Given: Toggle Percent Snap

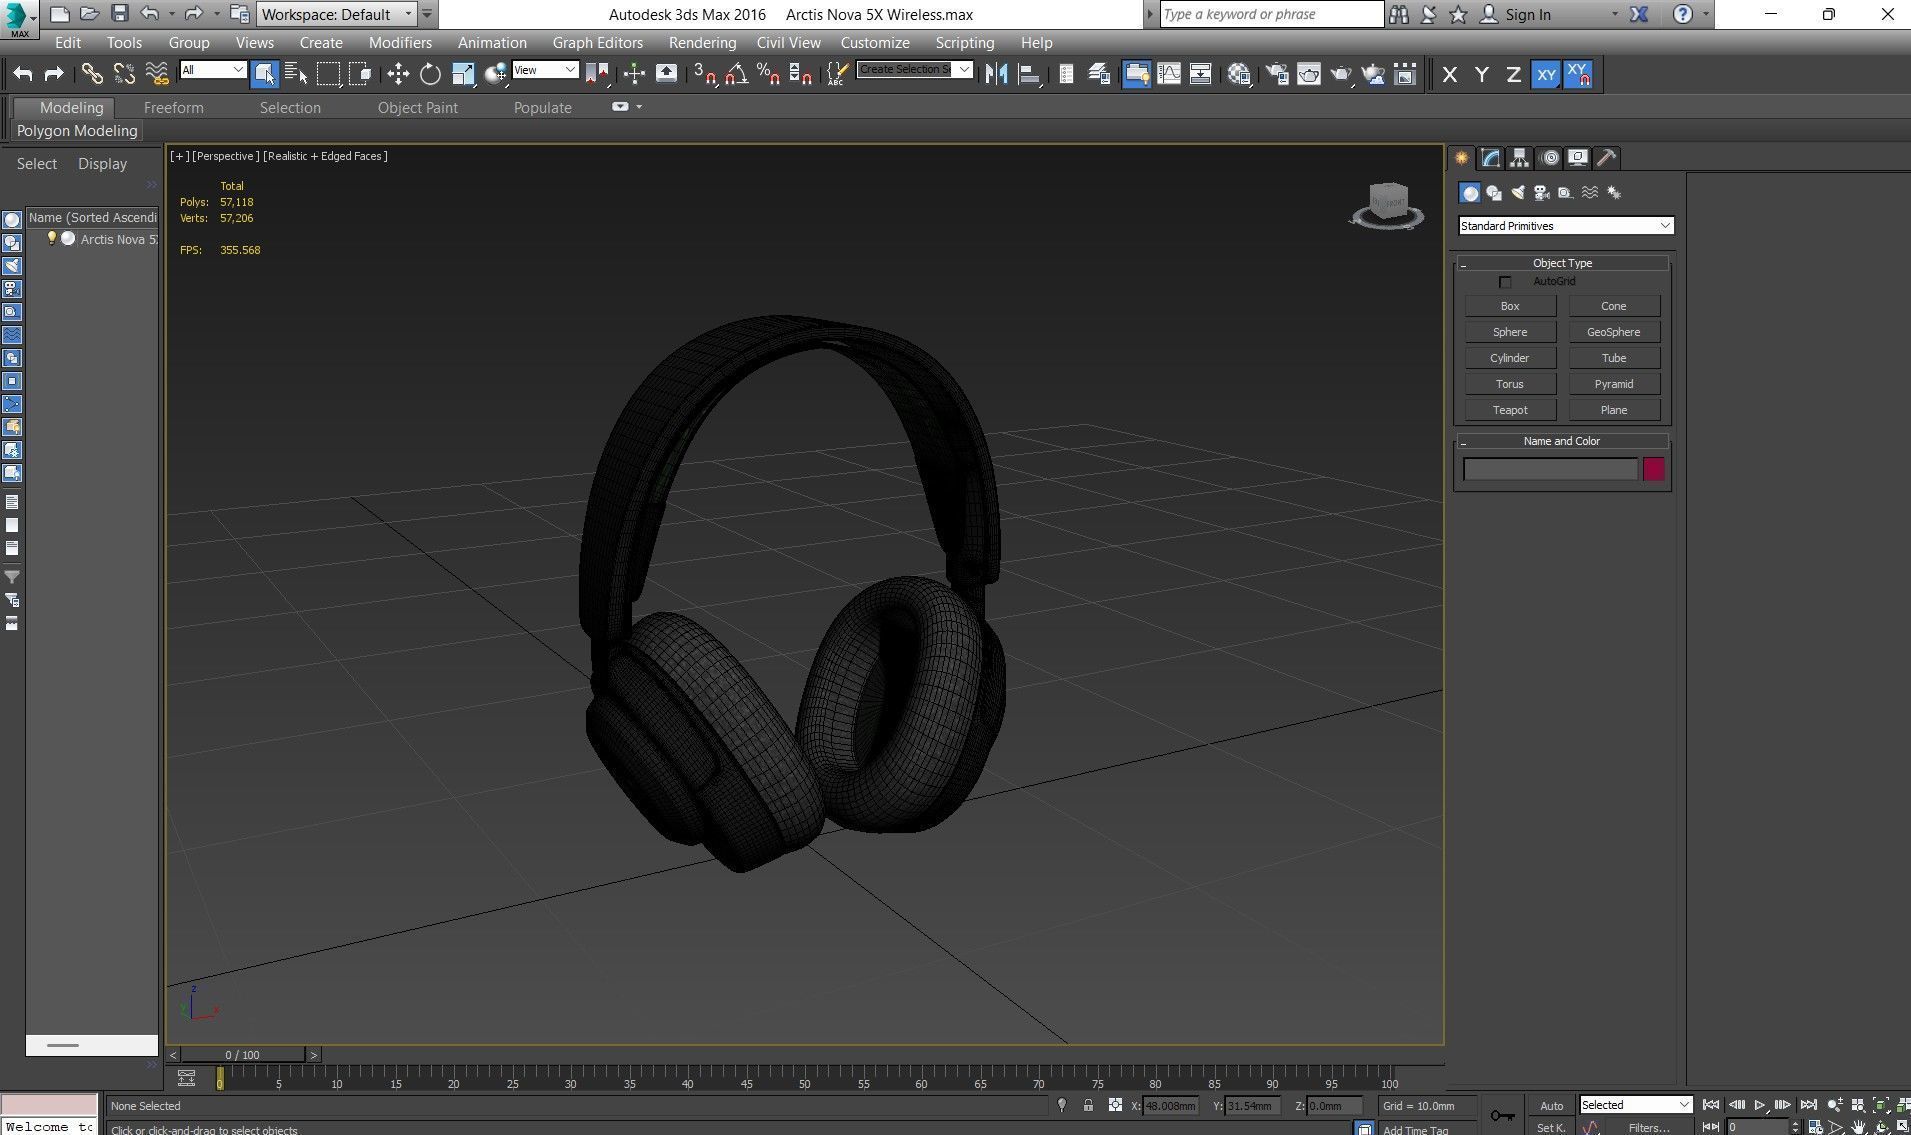Looking at the screenshot, I should [768, 74].
